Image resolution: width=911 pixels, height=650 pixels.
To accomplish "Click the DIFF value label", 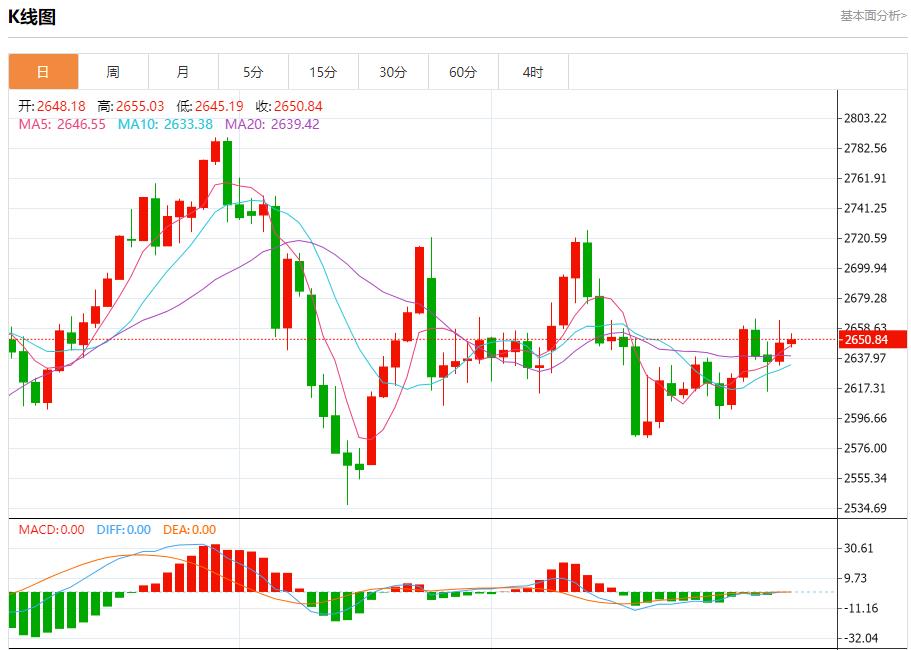I will (123, 530).
